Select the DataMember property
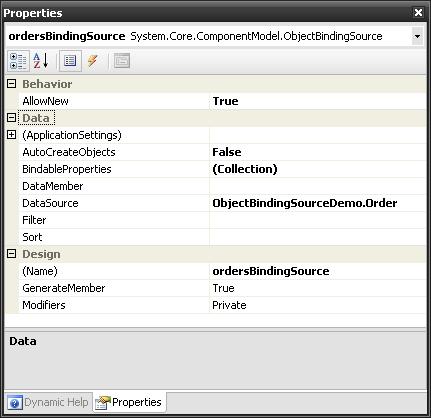 [53, 186]
